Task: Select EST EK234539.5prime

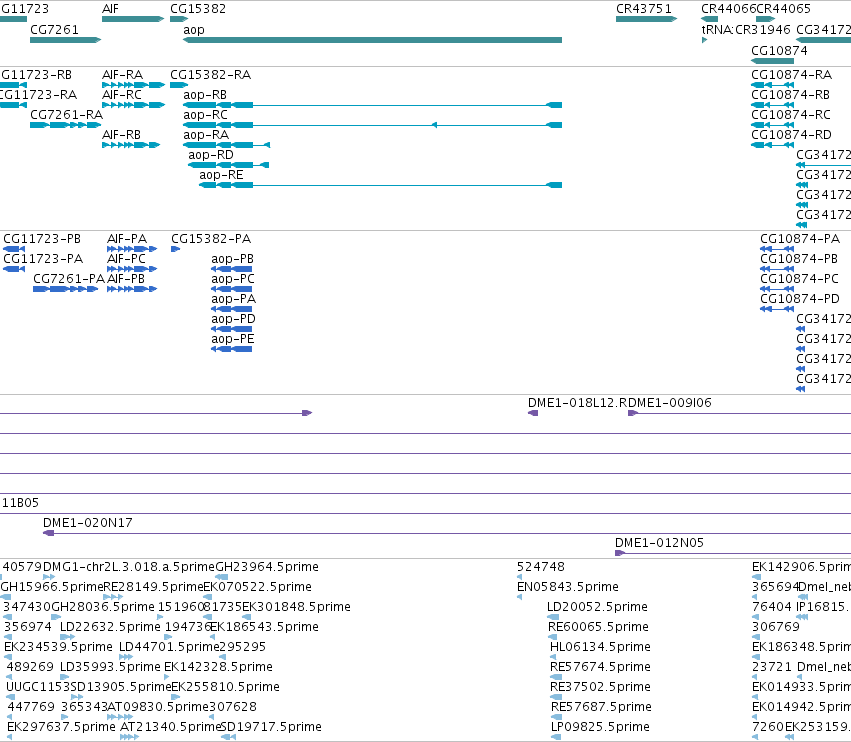Action: click(8, 657)
